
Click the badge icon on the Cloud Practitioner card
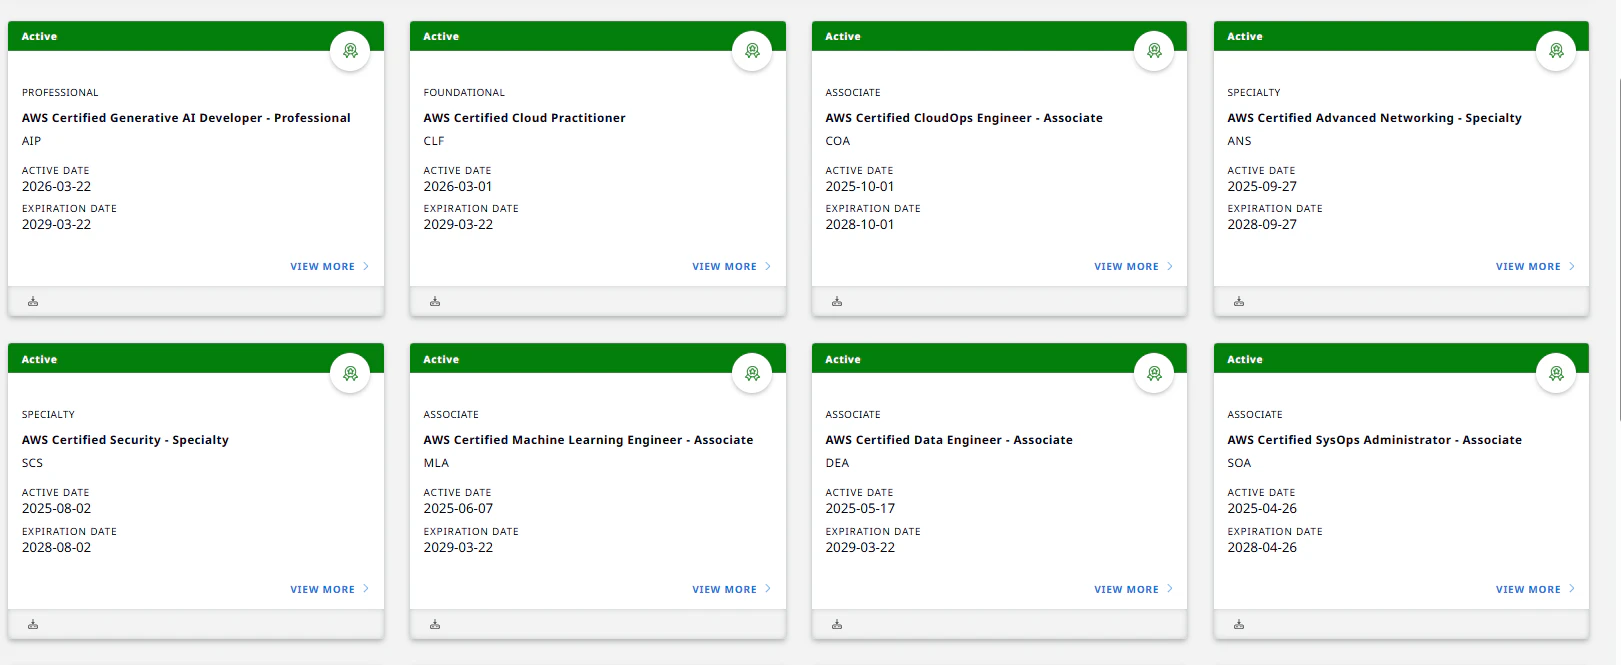coord(752,51)
